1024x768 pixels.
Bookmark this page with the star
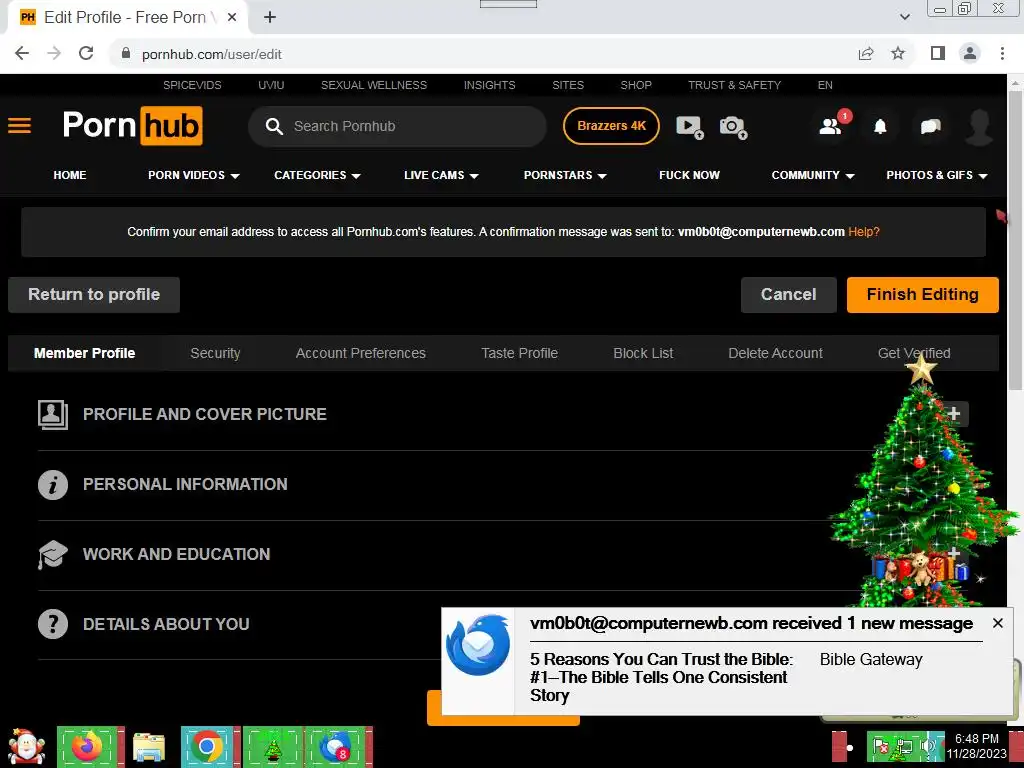coord(898,54)
